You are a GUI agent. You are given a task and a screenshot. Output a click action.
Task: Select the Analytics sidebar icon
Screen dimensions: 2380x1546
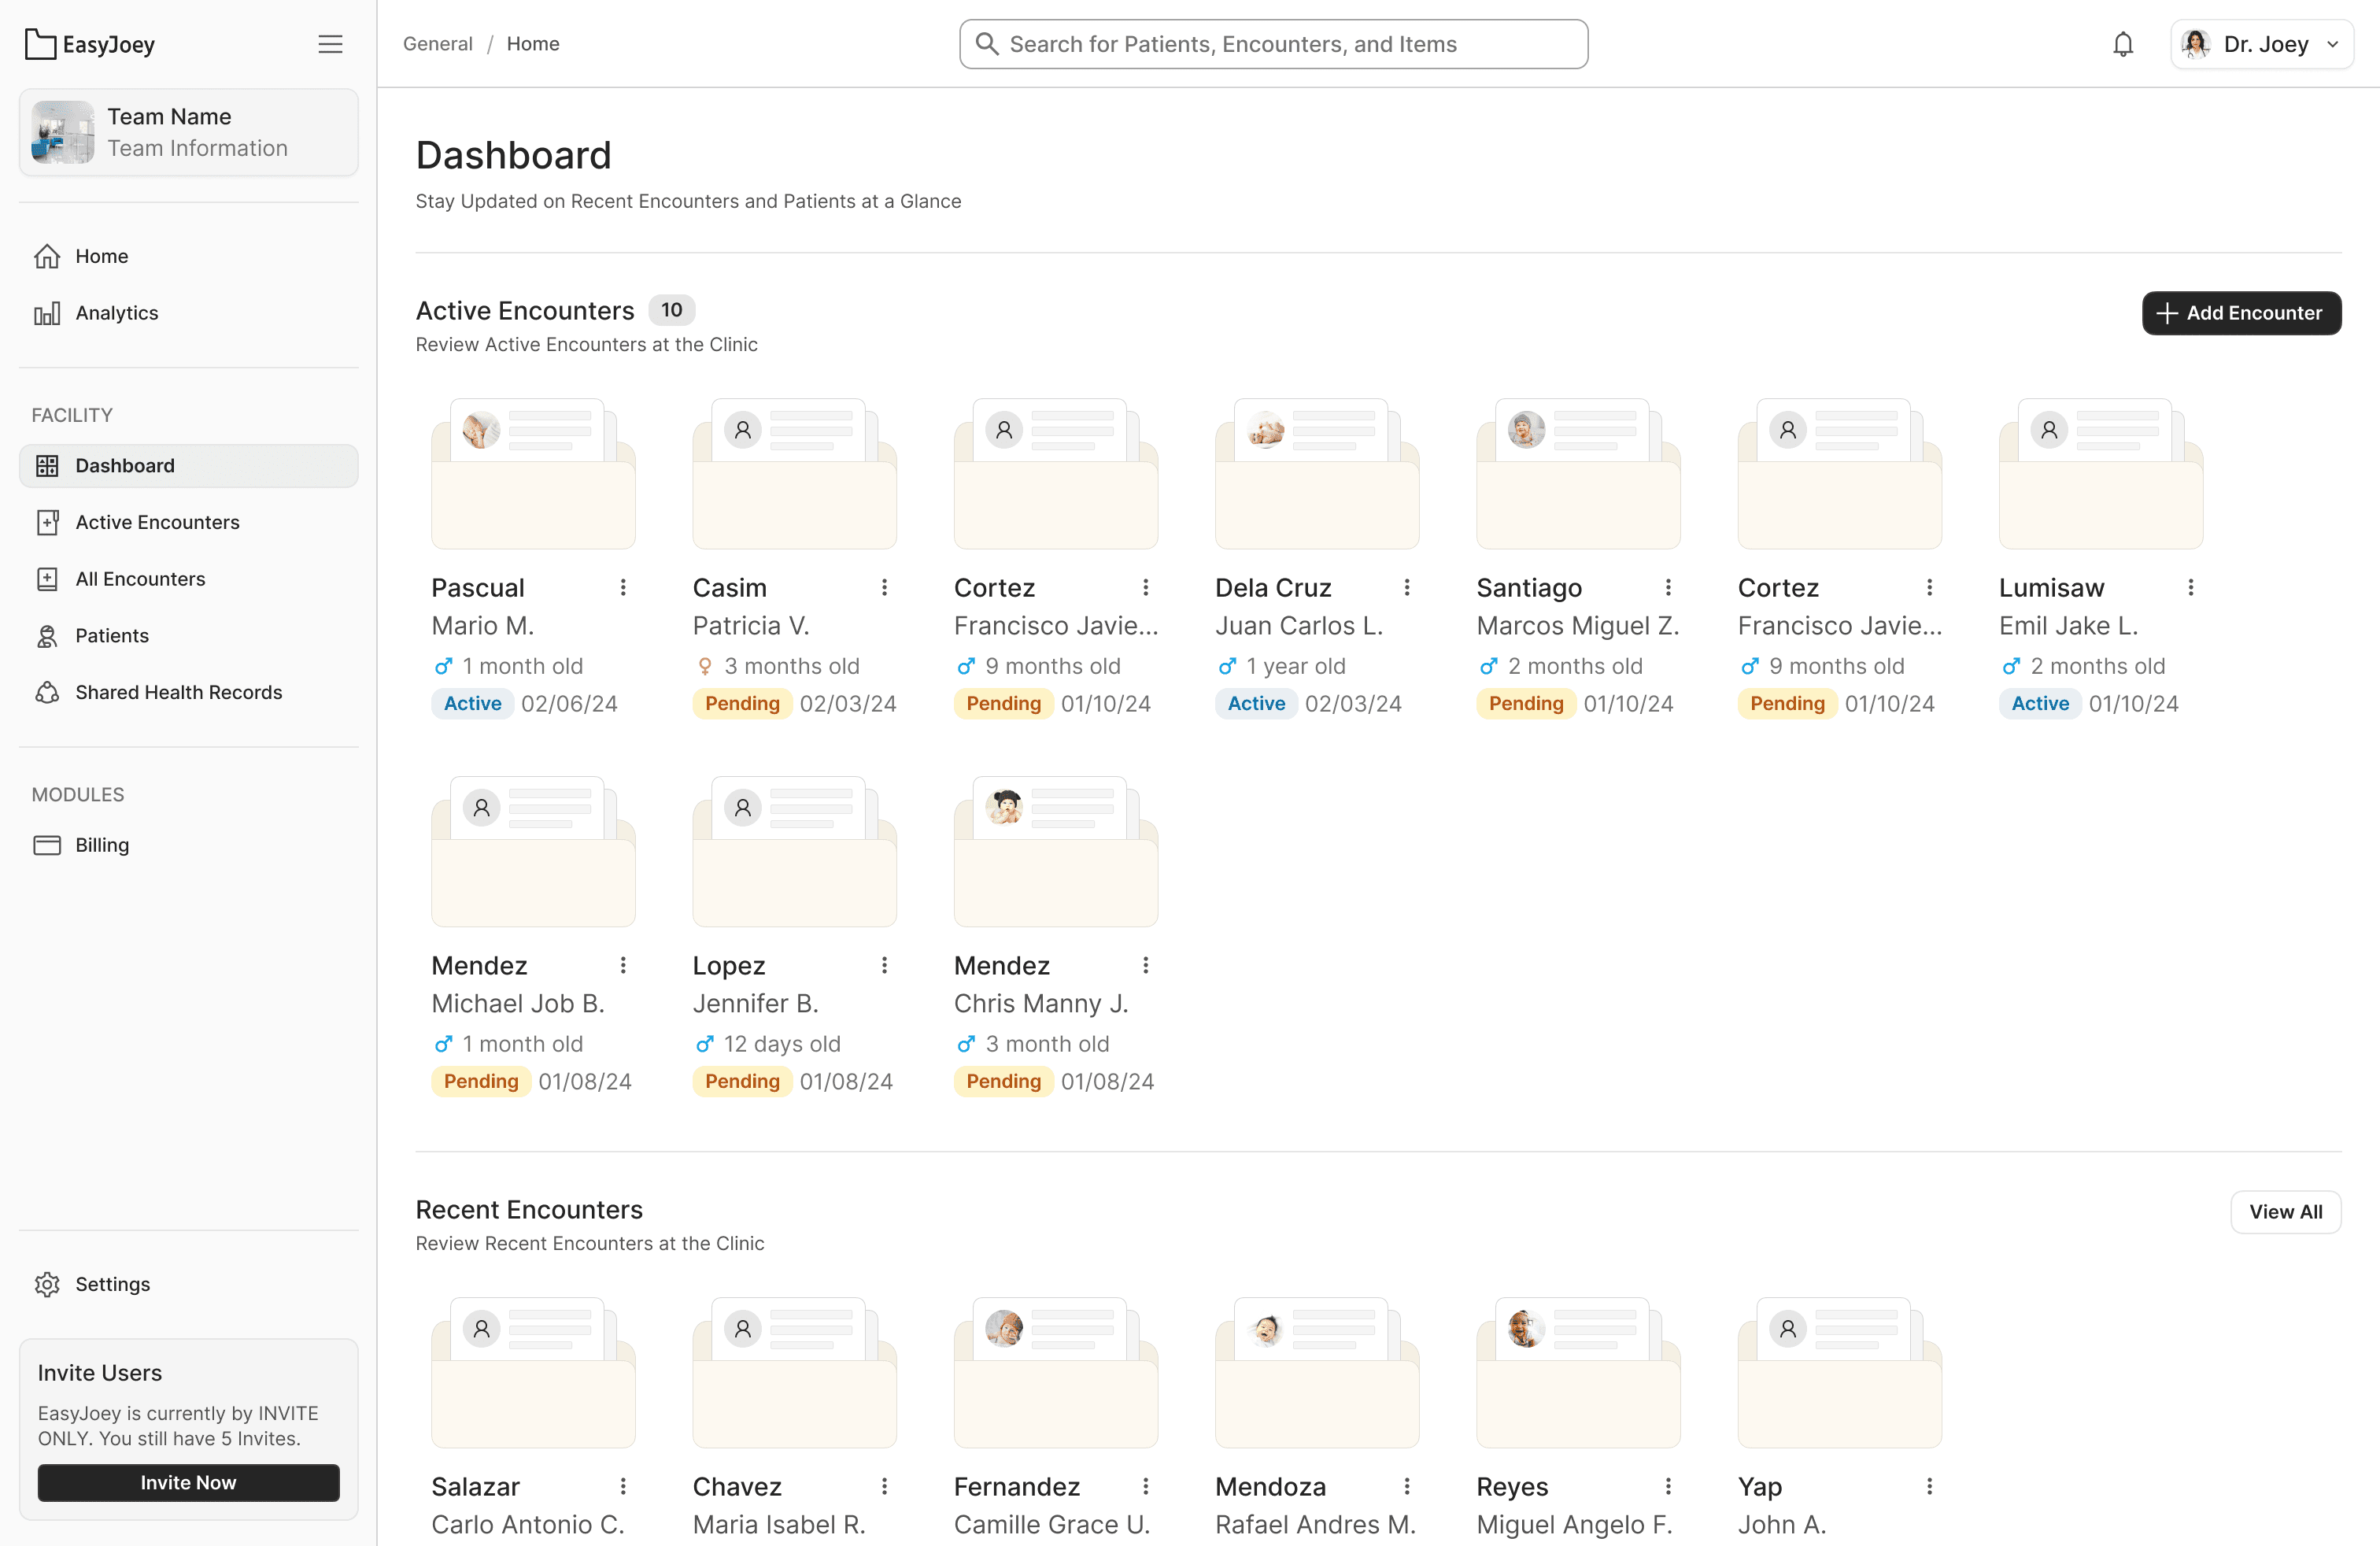tap(48, 313)
